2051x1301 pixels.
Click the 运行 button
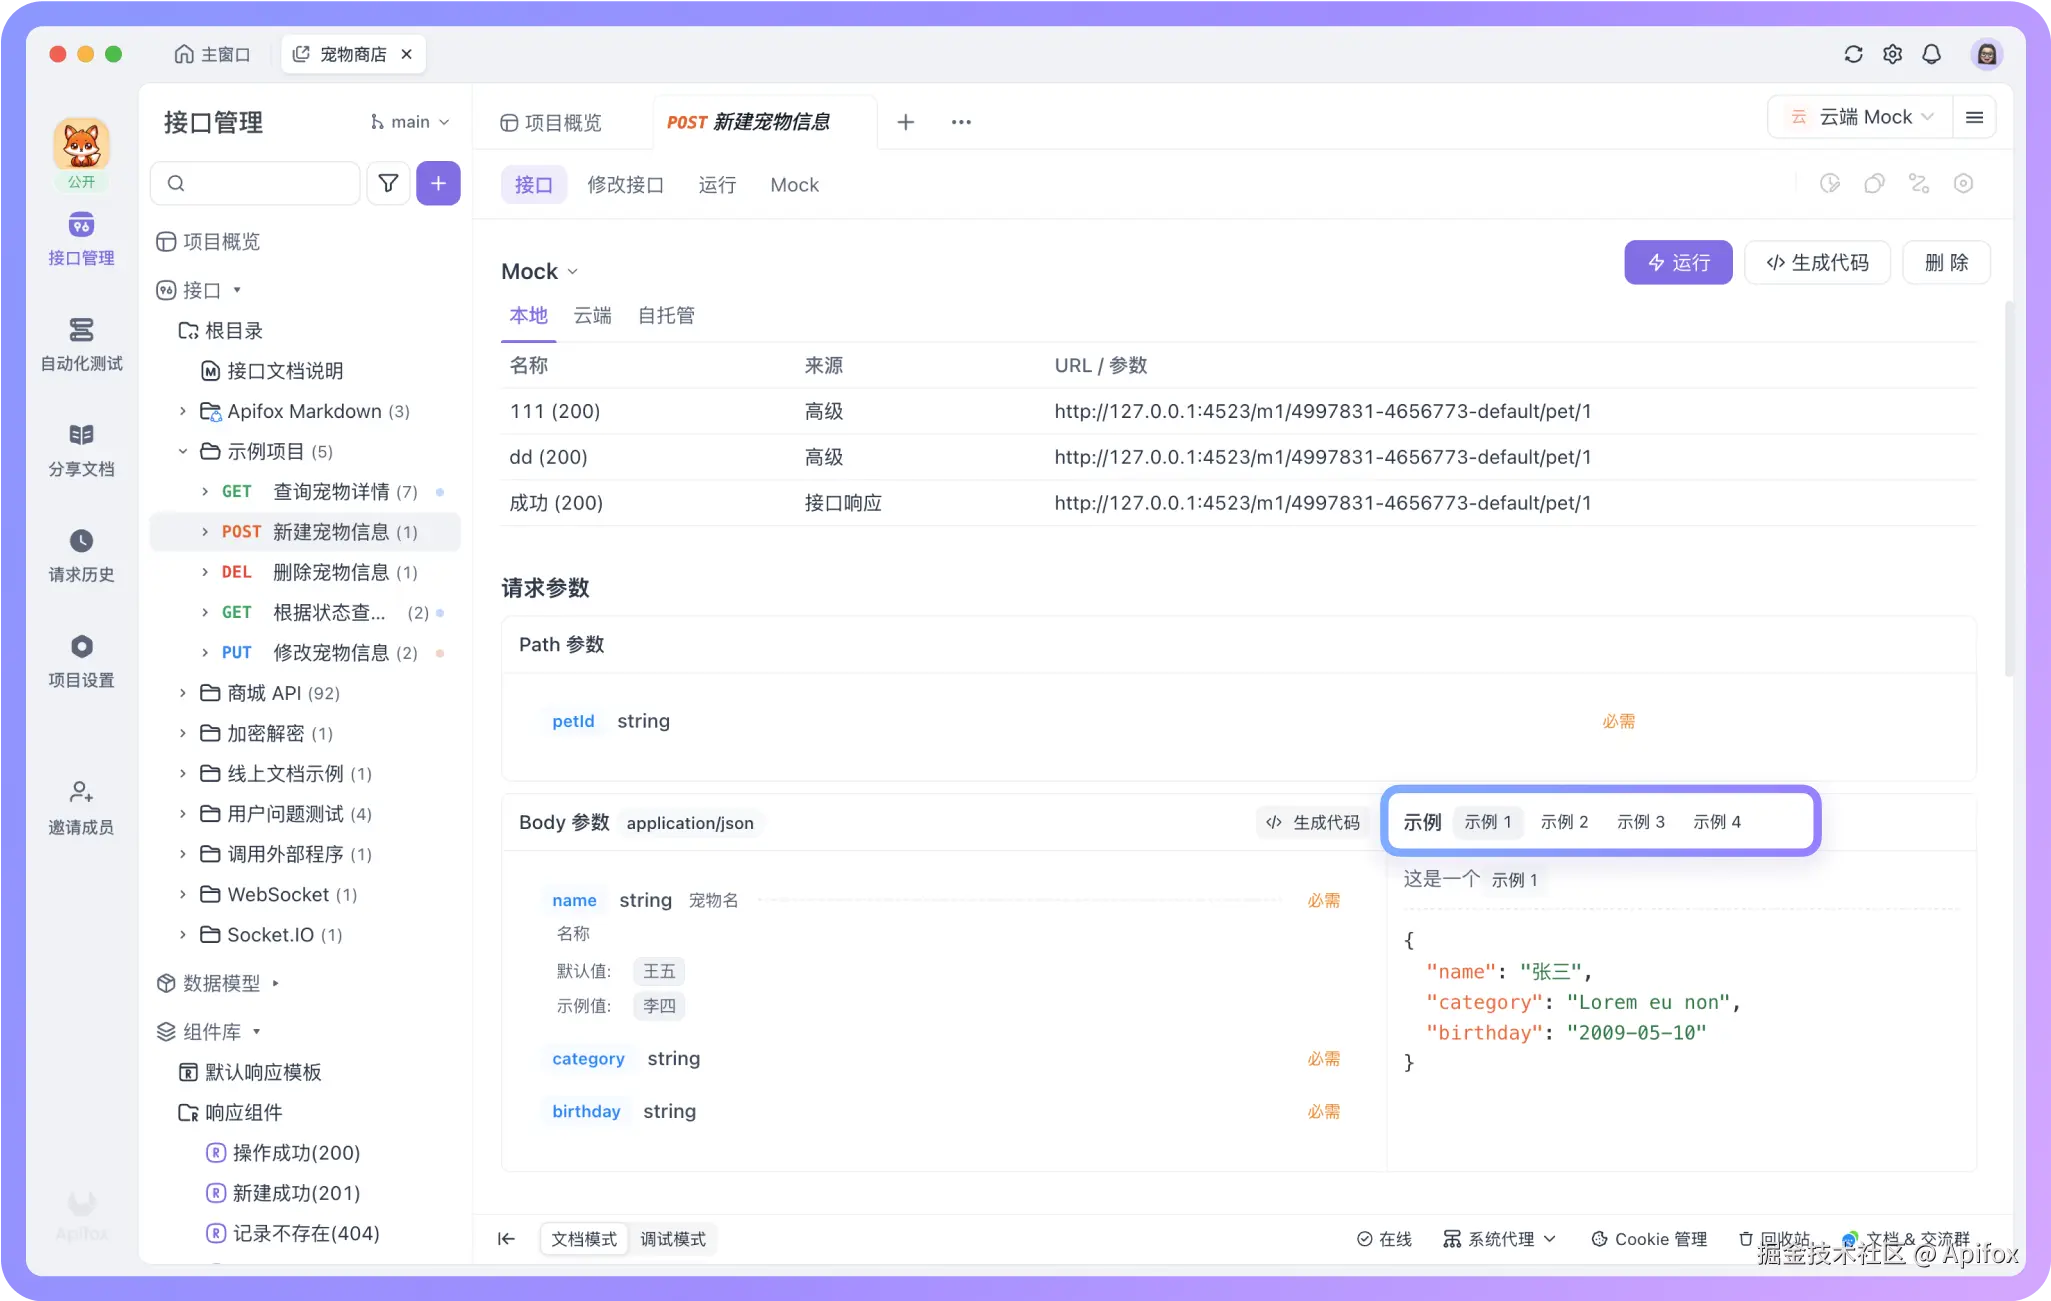click(x=1678, y=262)
